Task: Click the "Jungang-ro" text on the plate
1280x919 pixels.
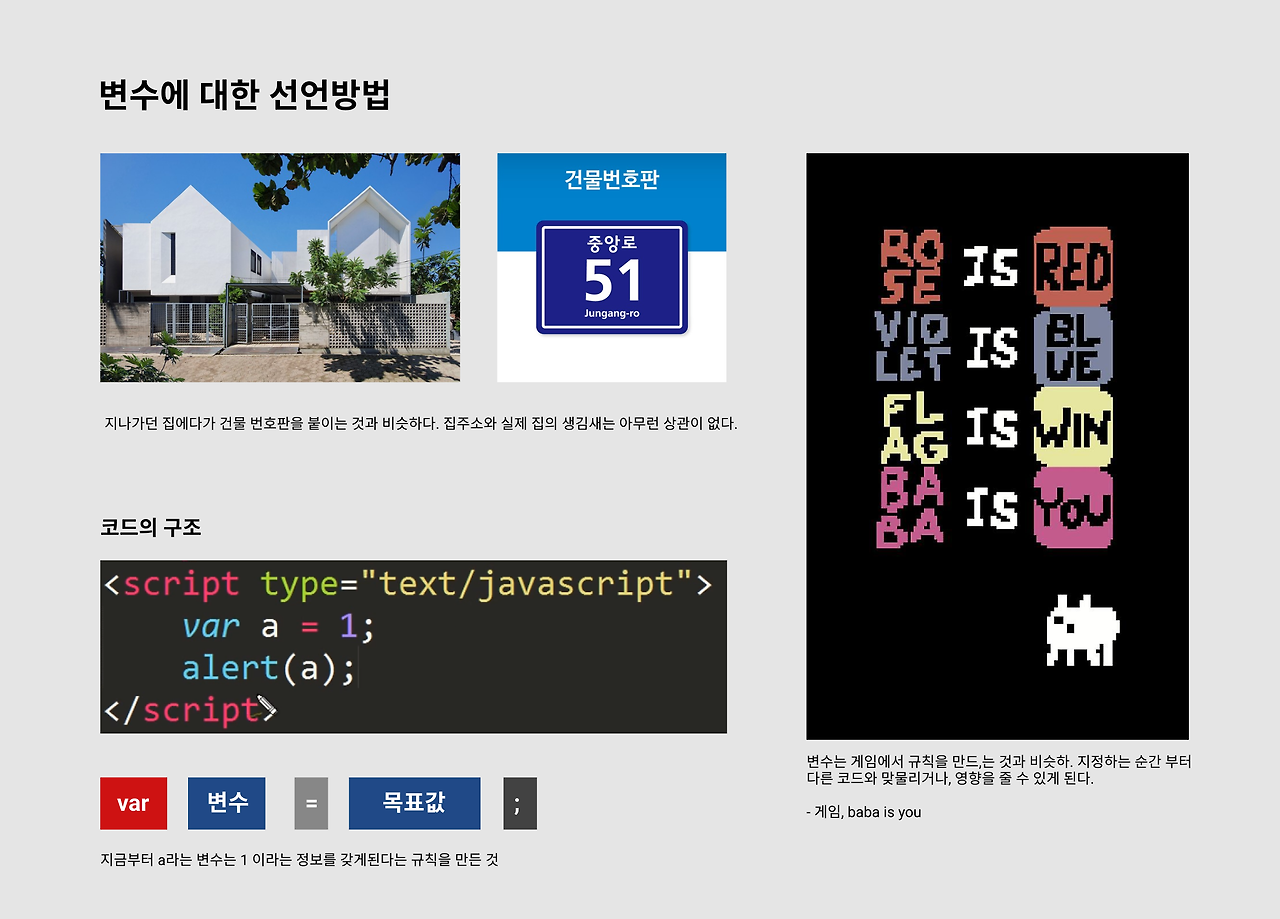Action: coord(612,314)
